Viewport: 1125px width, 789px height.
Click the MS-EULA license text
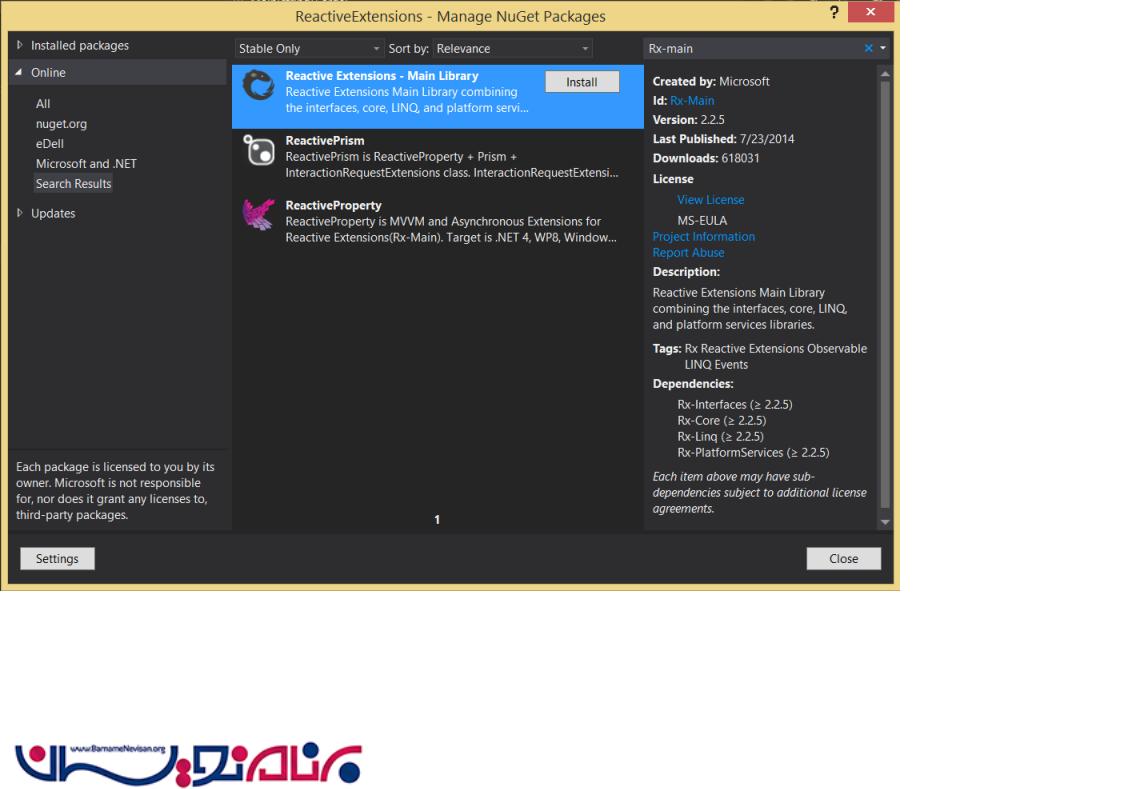pos(702,220)
